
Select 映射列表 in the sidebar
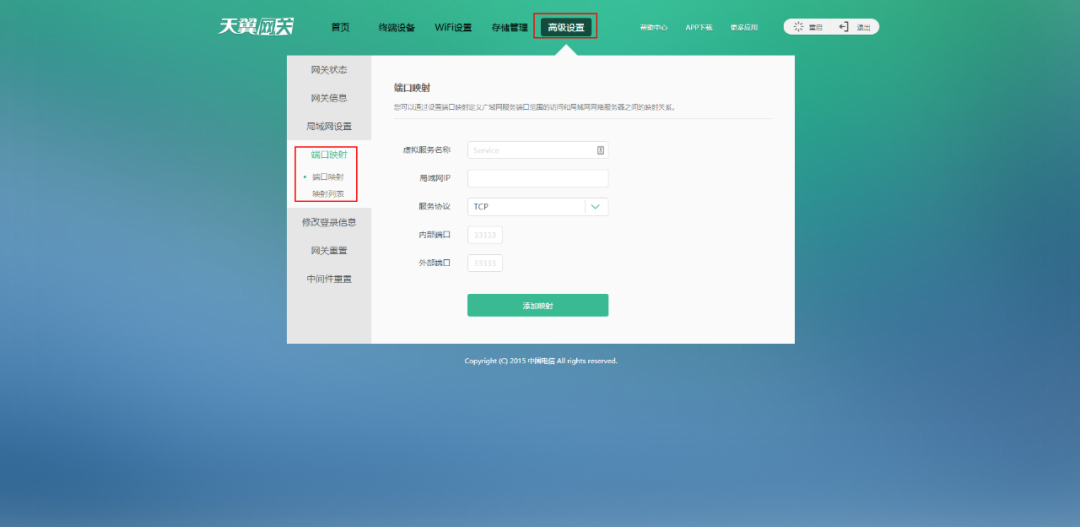tap(328, 193)
